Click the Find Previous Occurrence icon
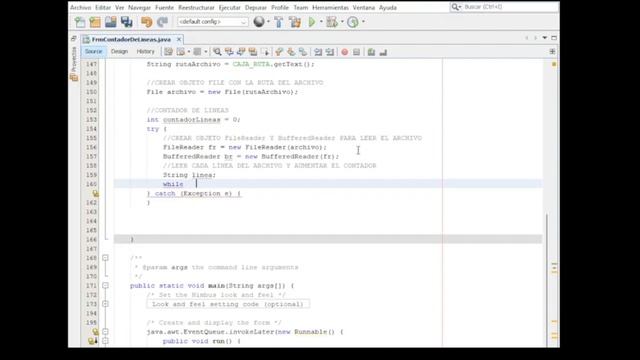The height and width of the screenshot is (360, 640). [229, 52]
